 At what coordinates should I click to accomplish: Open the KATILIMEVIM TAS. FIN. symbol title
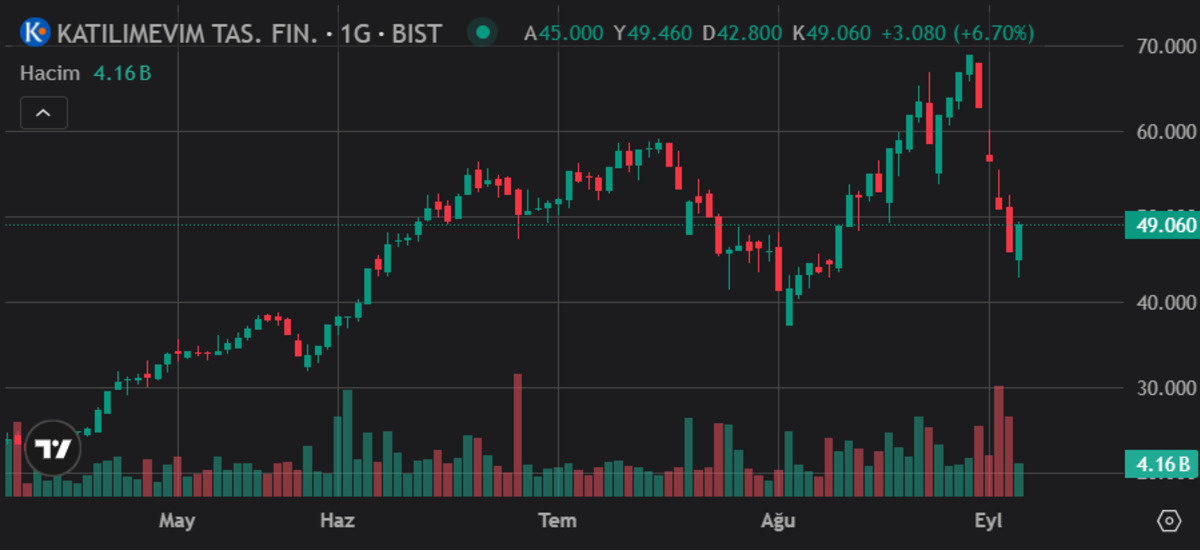tap(249, 33)
